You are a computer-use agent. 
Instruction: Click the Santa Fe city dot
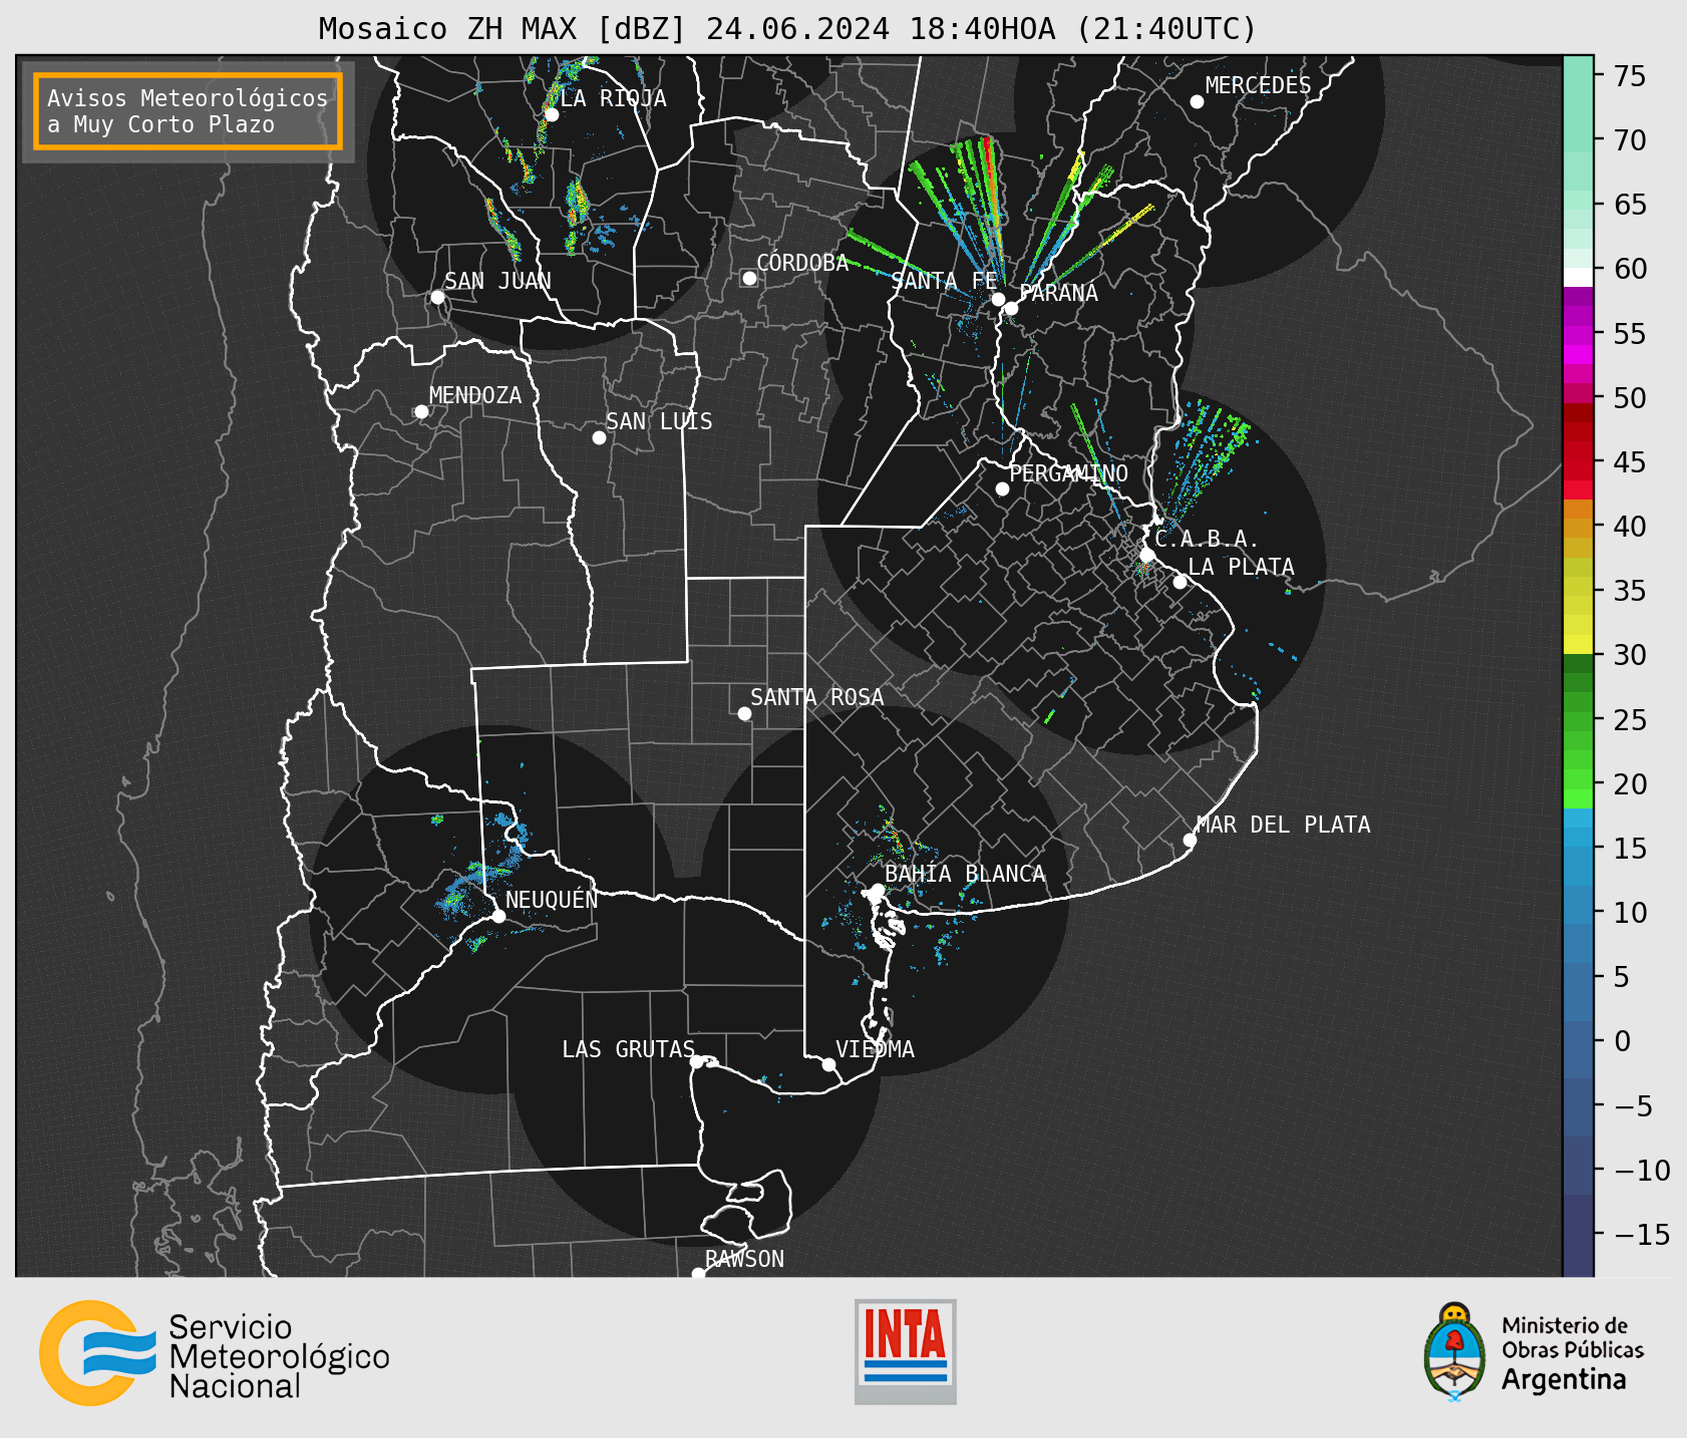click(x=998, y=299)
